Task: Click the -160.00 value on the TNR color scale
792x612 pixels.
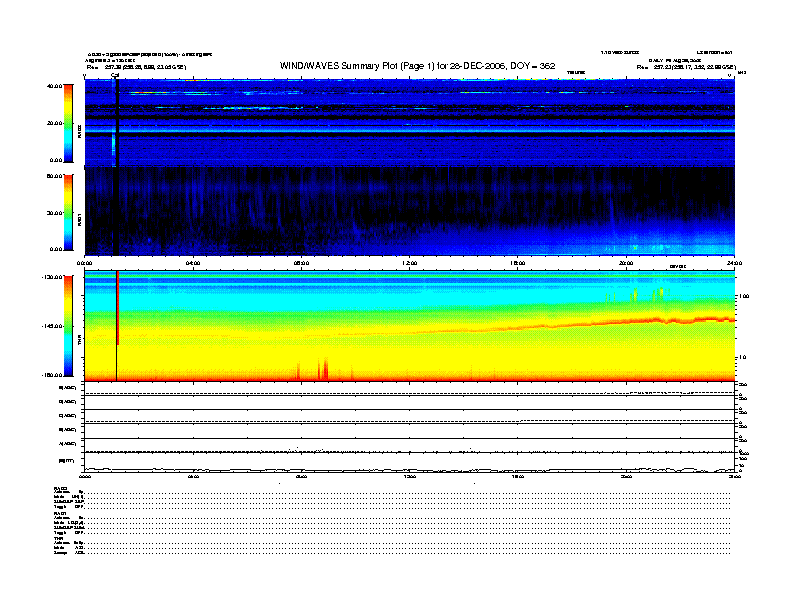Action: pos(52,375)
